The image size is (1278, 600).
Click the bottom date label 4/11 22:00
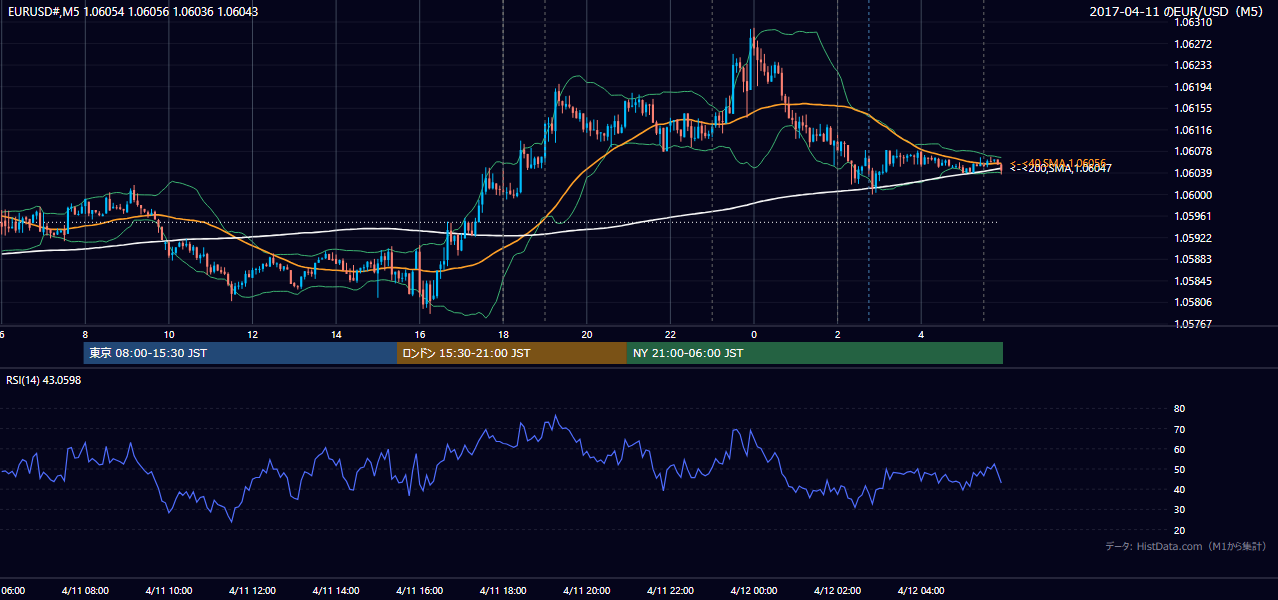(x=670, y=591)
